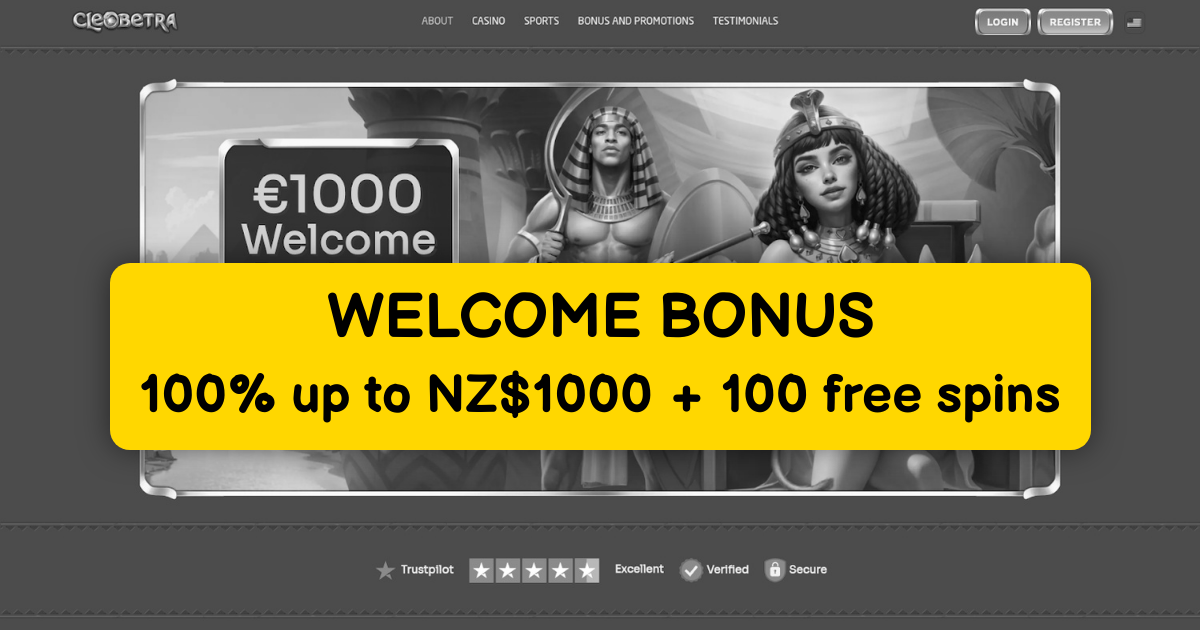Click the Cleobetra logo
Screen dimensions: 1200x630
tap(125, 21)
